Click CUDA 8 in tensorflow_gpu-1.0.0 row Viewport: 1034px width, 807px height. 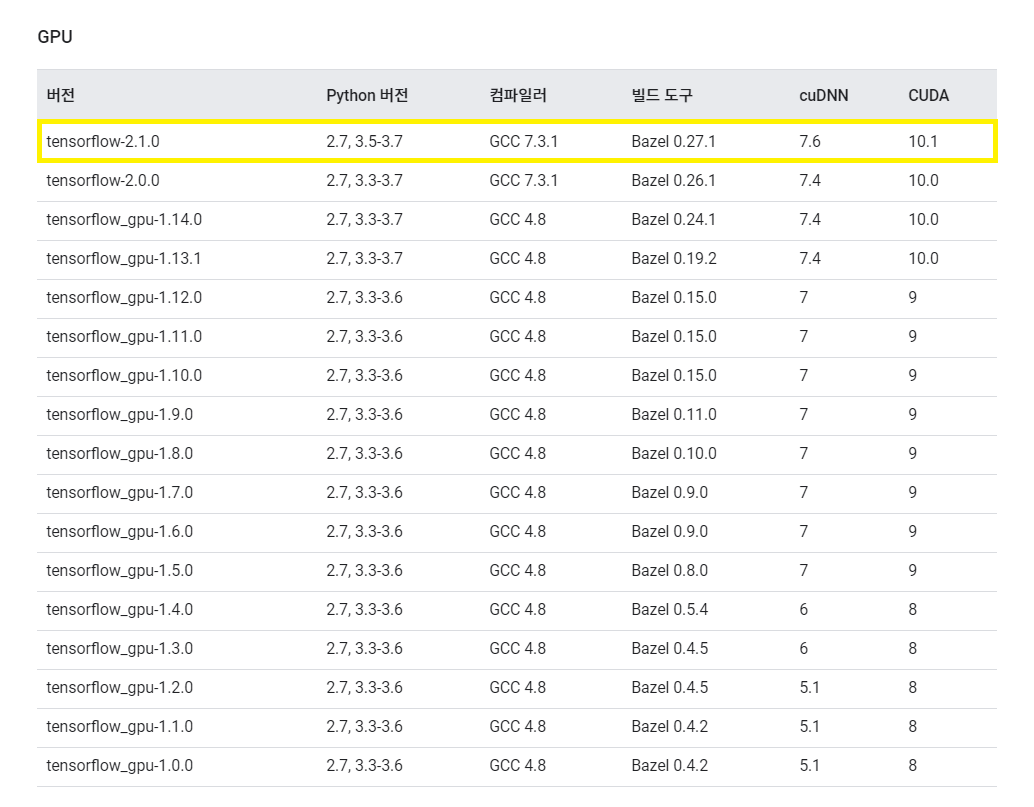tap(913, 763)
